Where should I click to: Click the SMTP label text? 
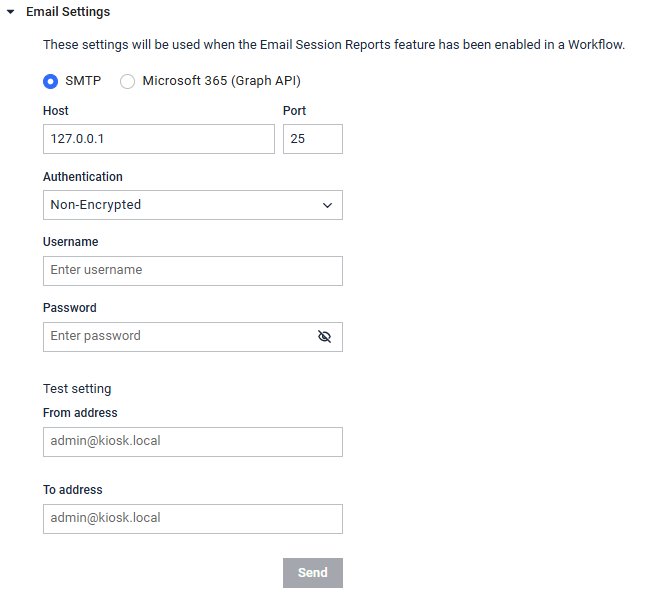(83, 81)
